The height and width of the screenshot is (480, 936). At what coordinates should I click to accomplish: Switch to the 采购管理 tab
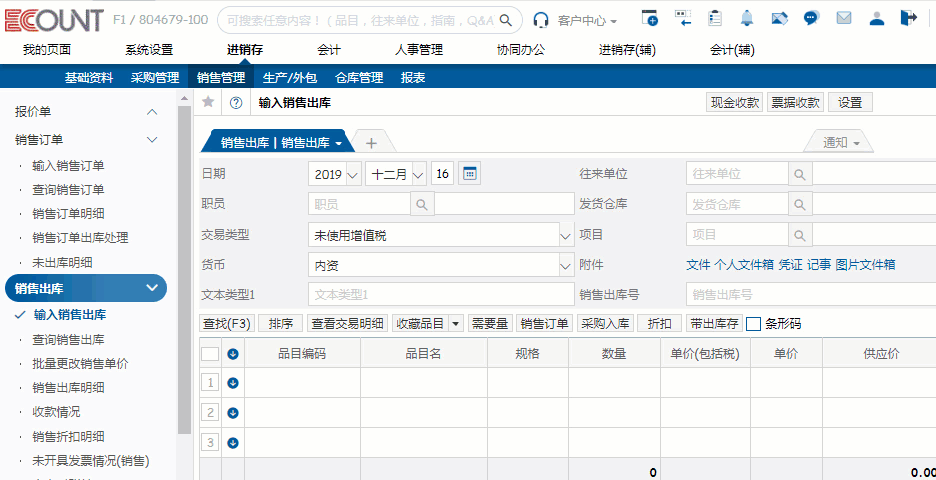click(x=155, y=77)
